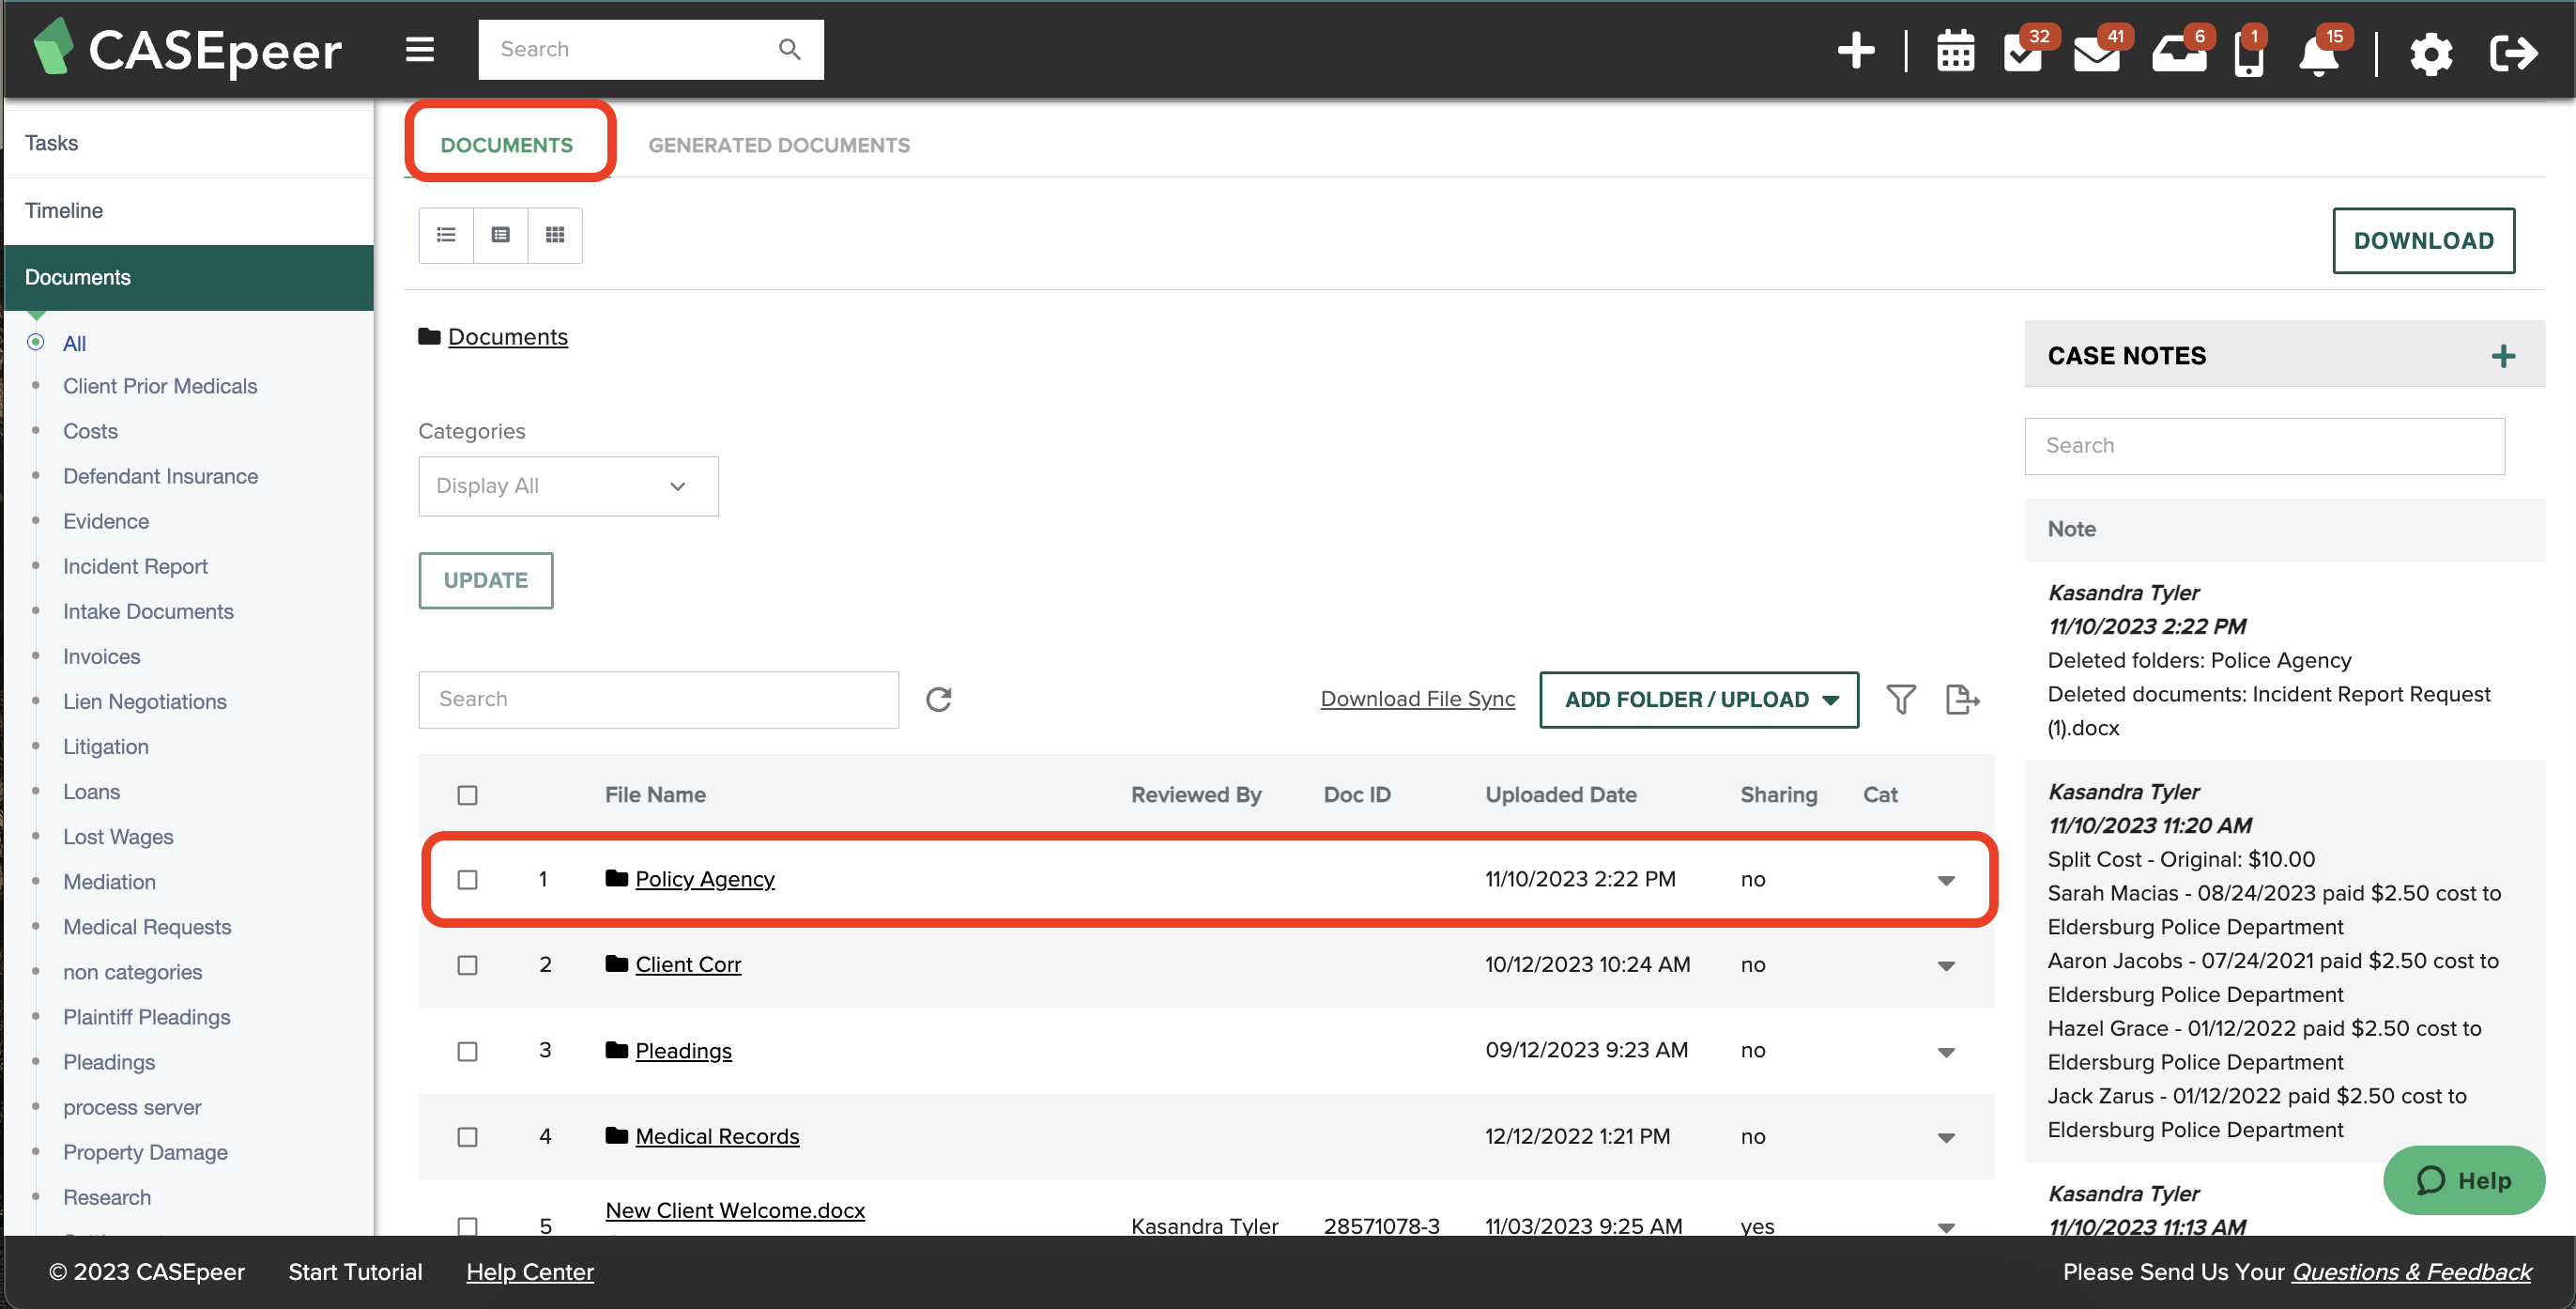The width and height of the screenshot is (2576, 1309).
Task: Click the Help chat button
Action: [2464, 1181]
